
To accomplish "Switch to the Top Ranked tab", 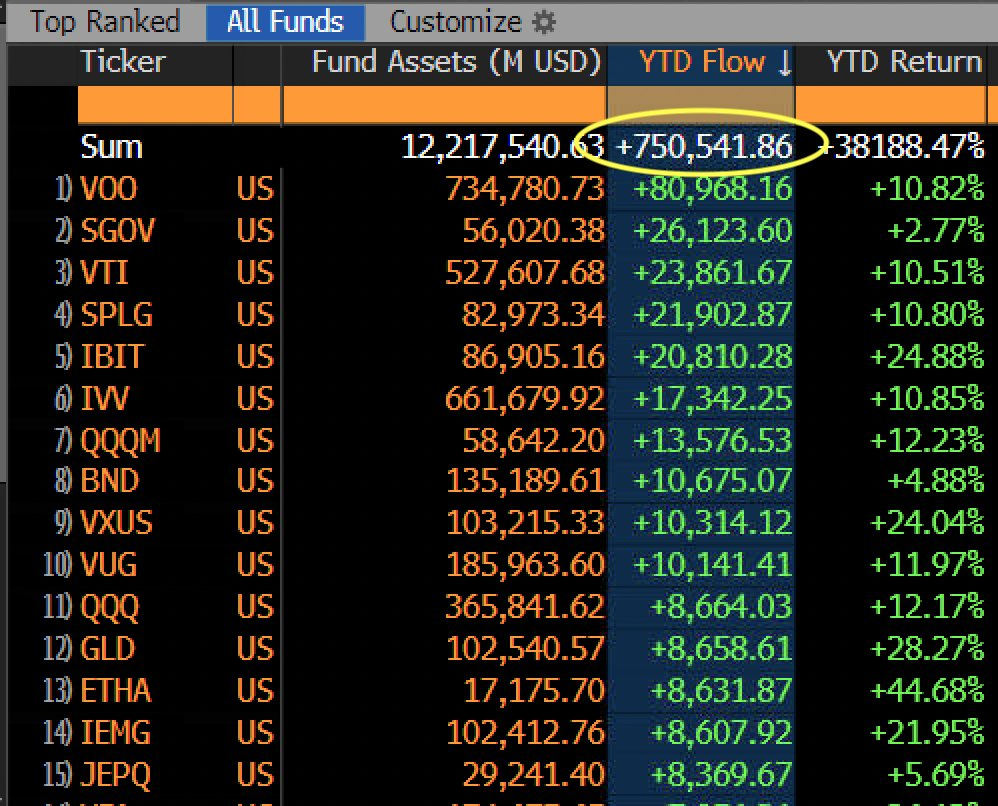I will [x=105, y=22].
